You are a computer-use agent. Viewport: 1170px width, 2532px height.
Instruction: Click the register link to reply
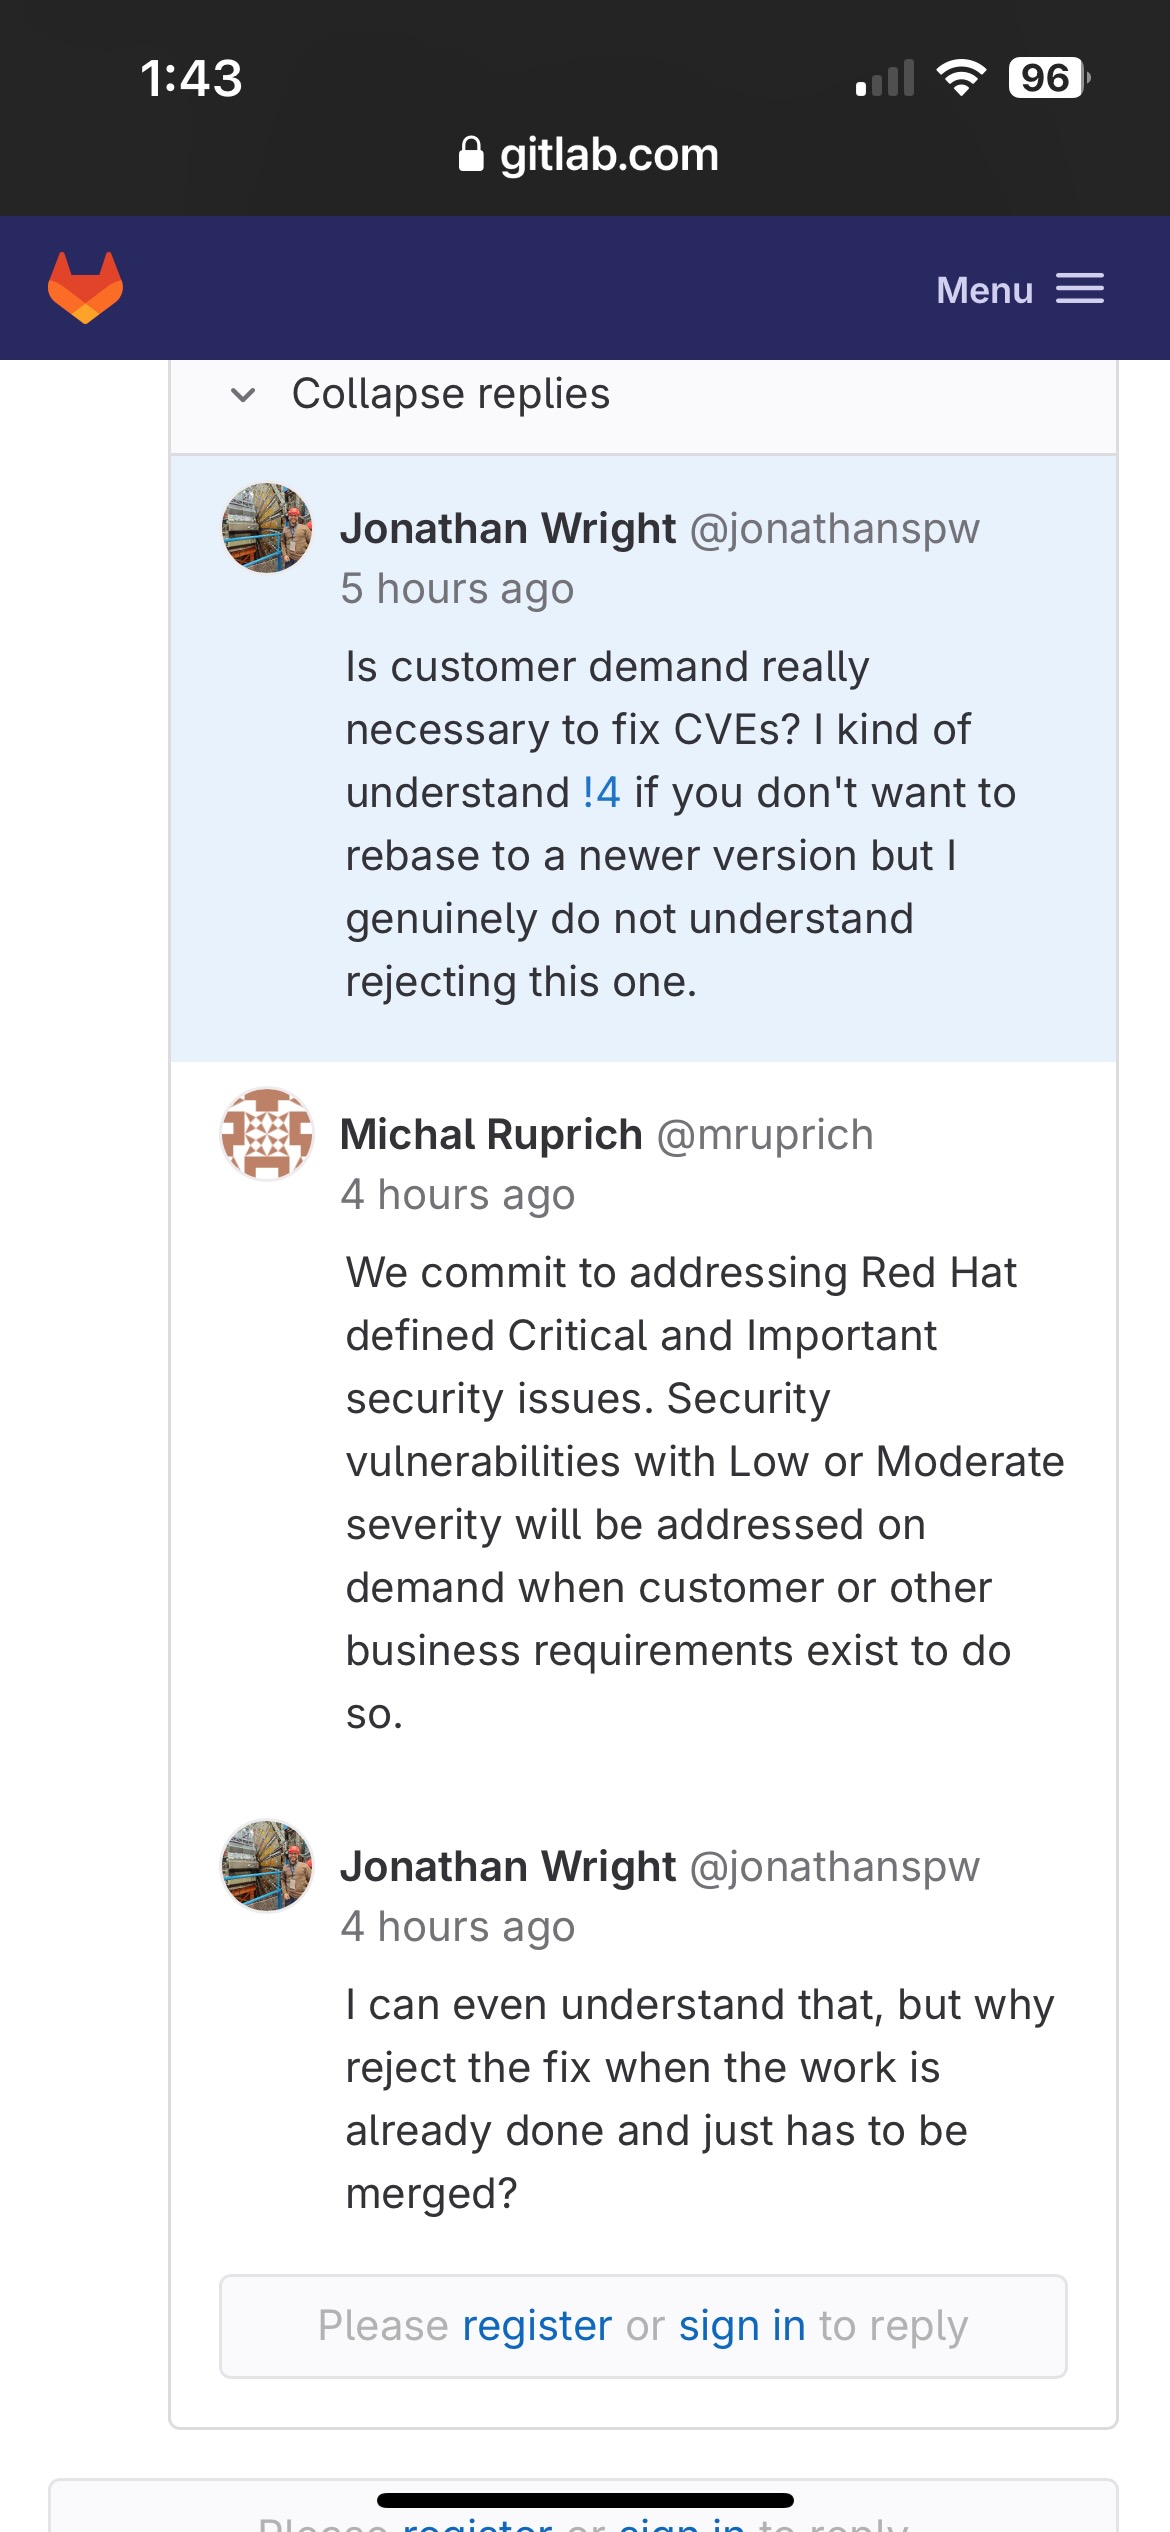[x=536, y=2326]
